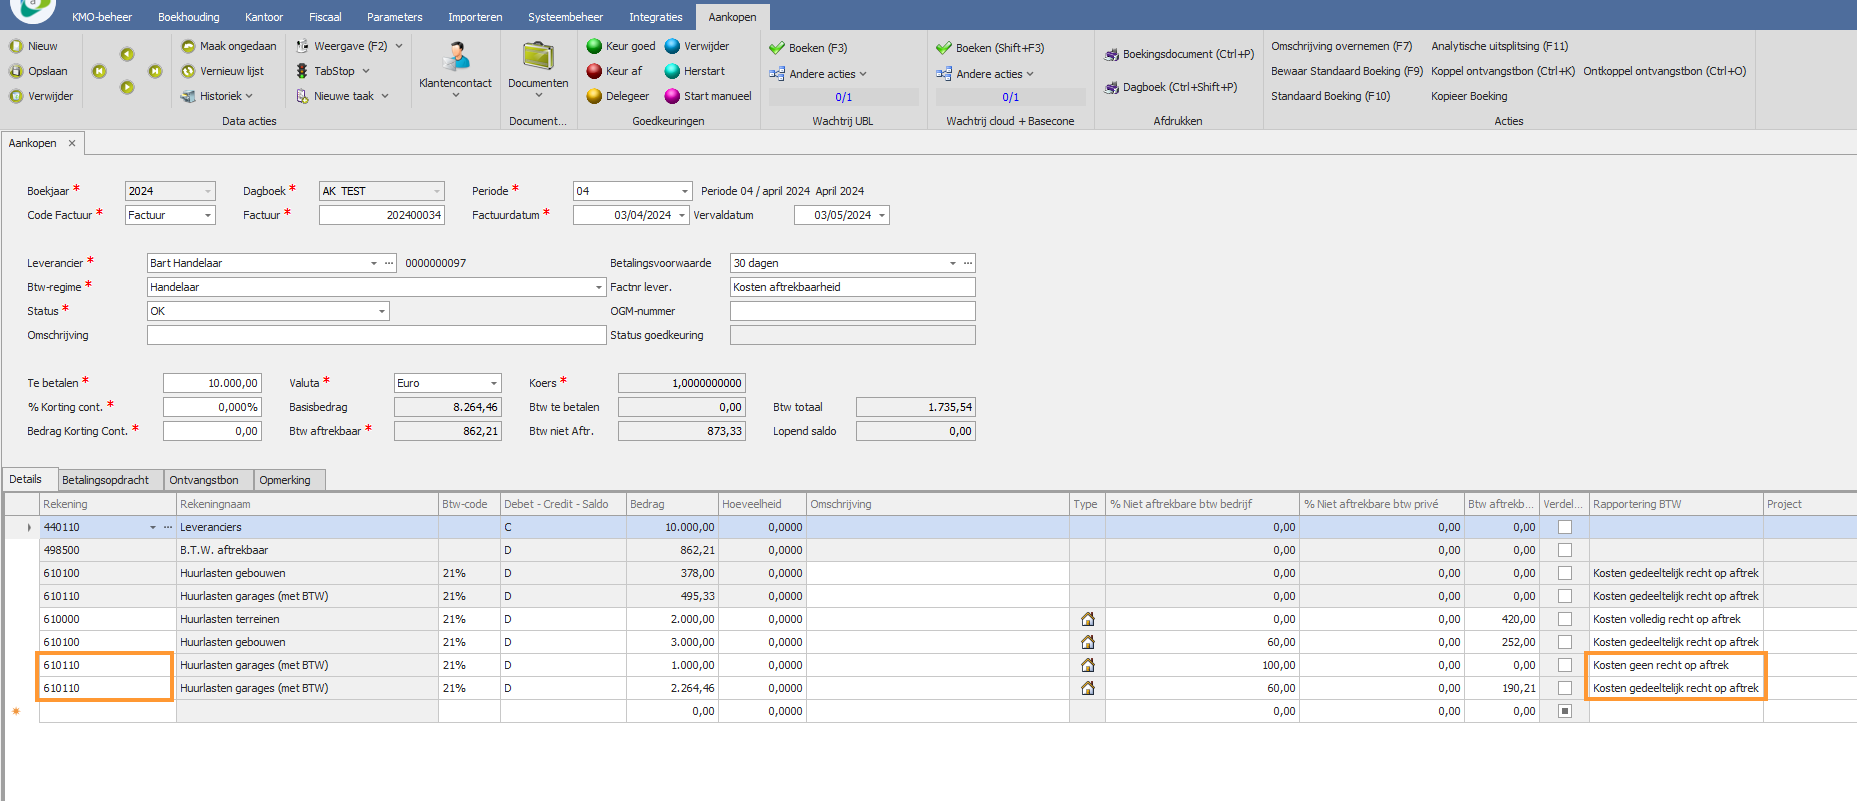This screenshot has height=801, width=1857.
Task: Open the Documenten folder icon
Action: coord(538,56)
